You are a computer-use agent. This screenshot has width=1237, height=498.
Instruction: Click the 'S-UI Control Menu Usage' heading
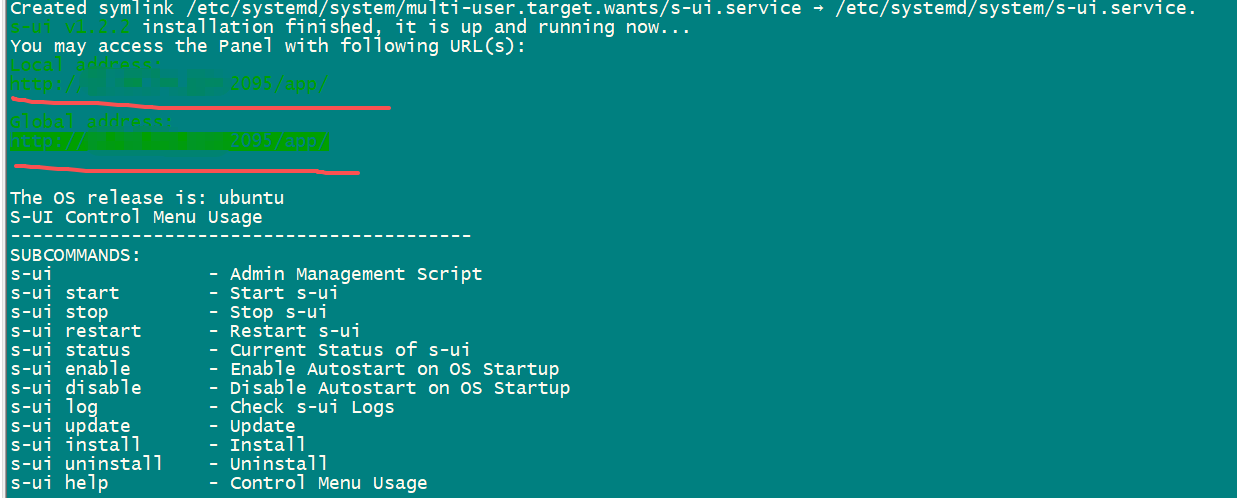(x=136, y=217)
